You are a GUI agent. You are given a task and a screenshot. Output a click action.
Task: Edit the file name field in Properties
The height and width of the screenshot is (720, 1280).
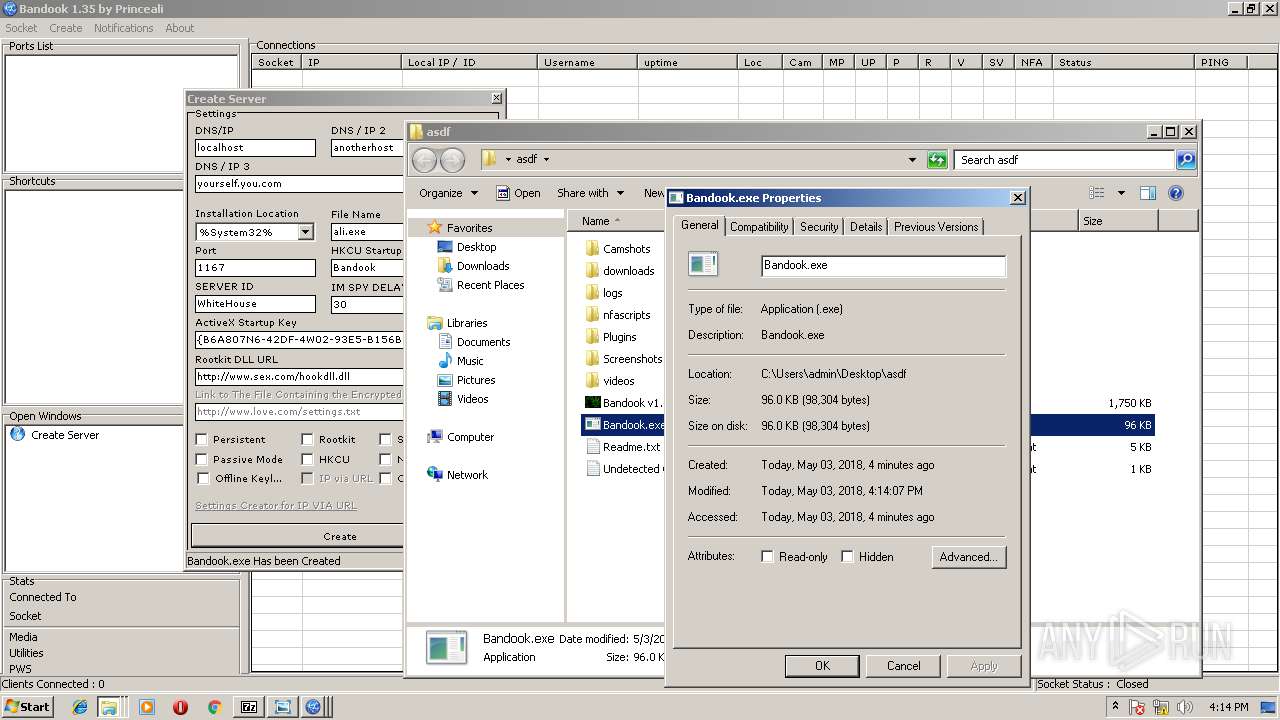click(x=883, y=265)
